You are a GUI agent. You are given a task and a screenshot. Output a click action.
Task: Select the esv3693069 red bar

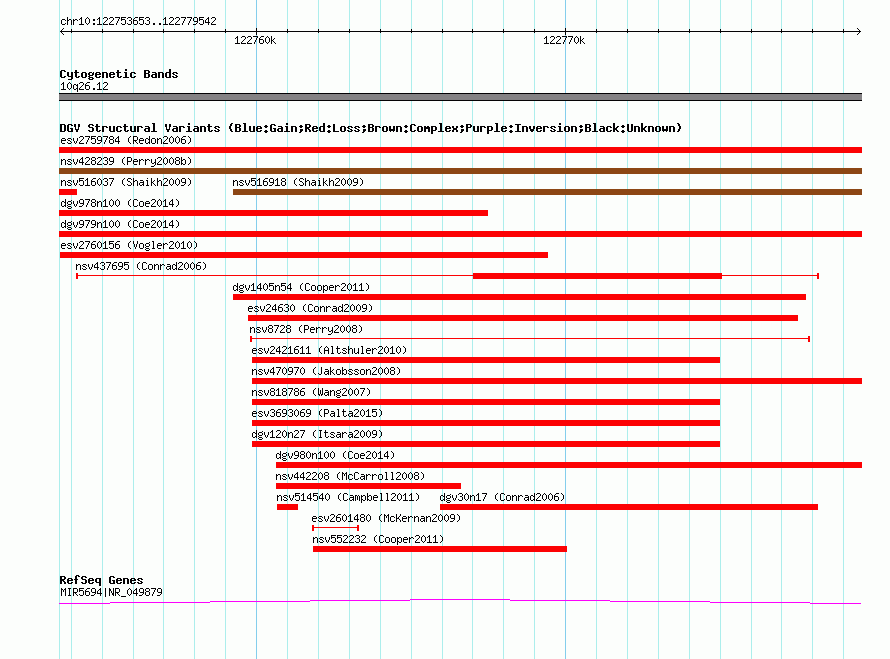click(486, 423)
